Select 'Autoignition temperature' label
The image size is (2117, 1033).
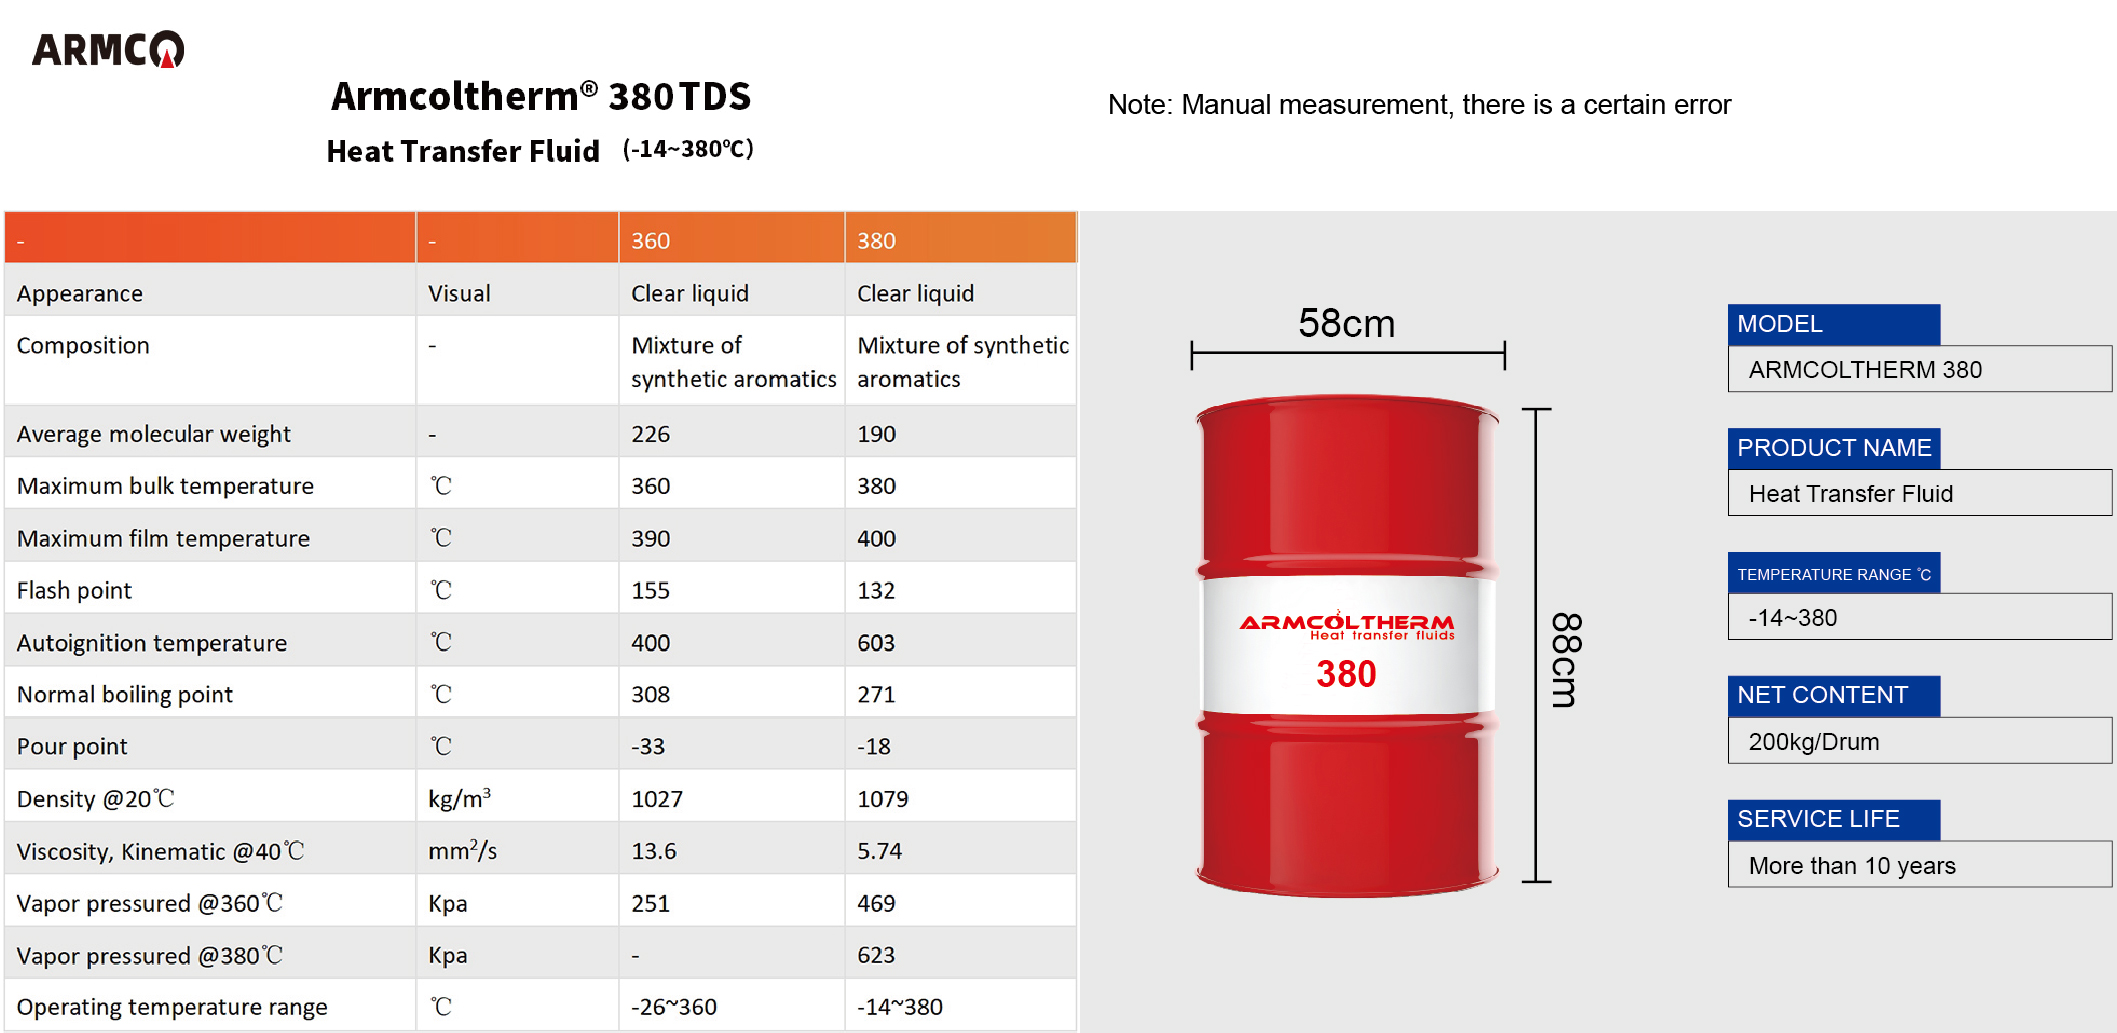152,643
